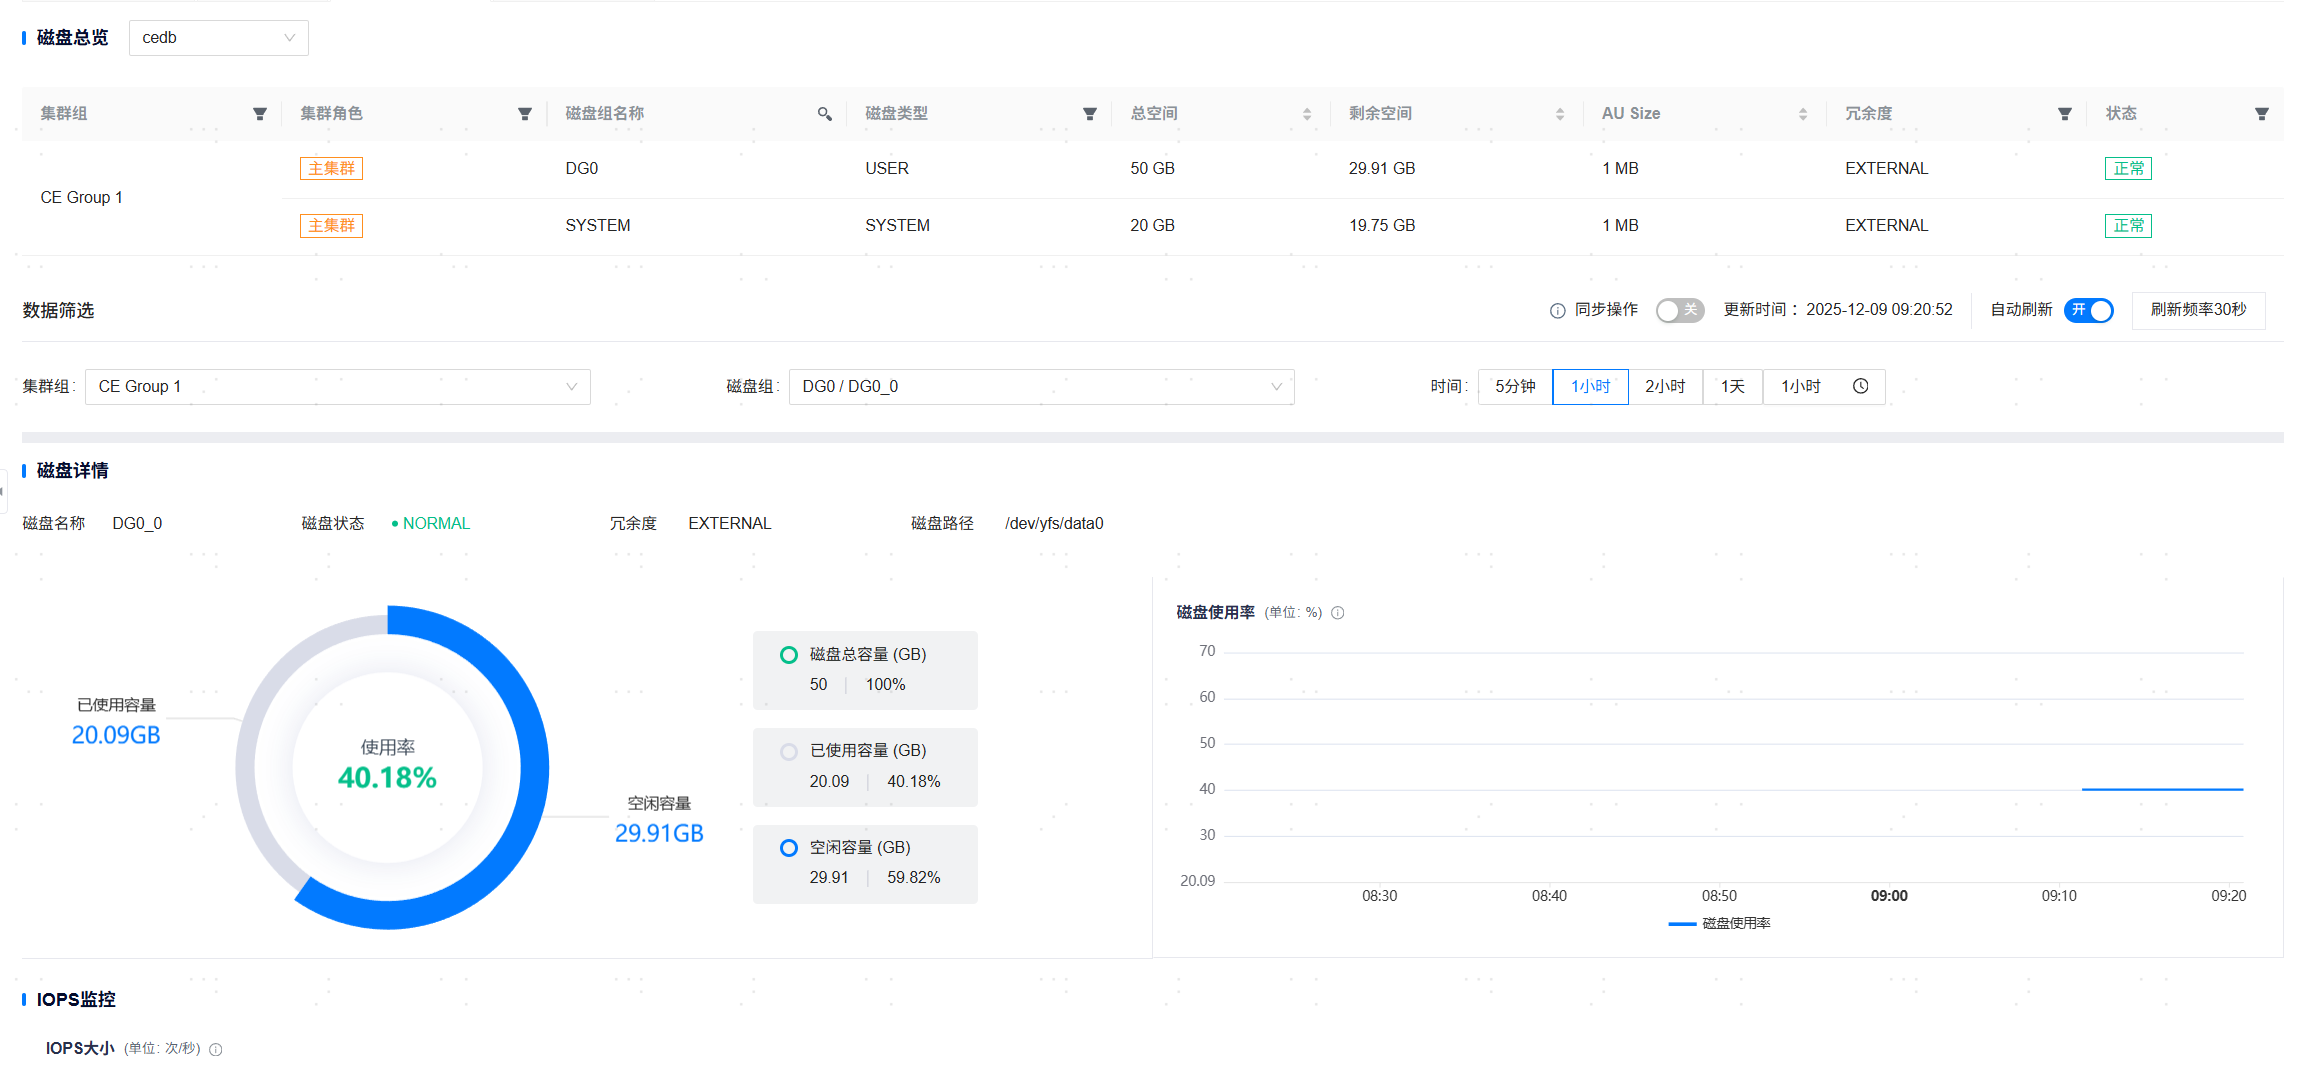Click the 刷新频率30秒 button
Viewport: 2299px width, 1077px height.
pyautogui.click(x=2198, y=310)
